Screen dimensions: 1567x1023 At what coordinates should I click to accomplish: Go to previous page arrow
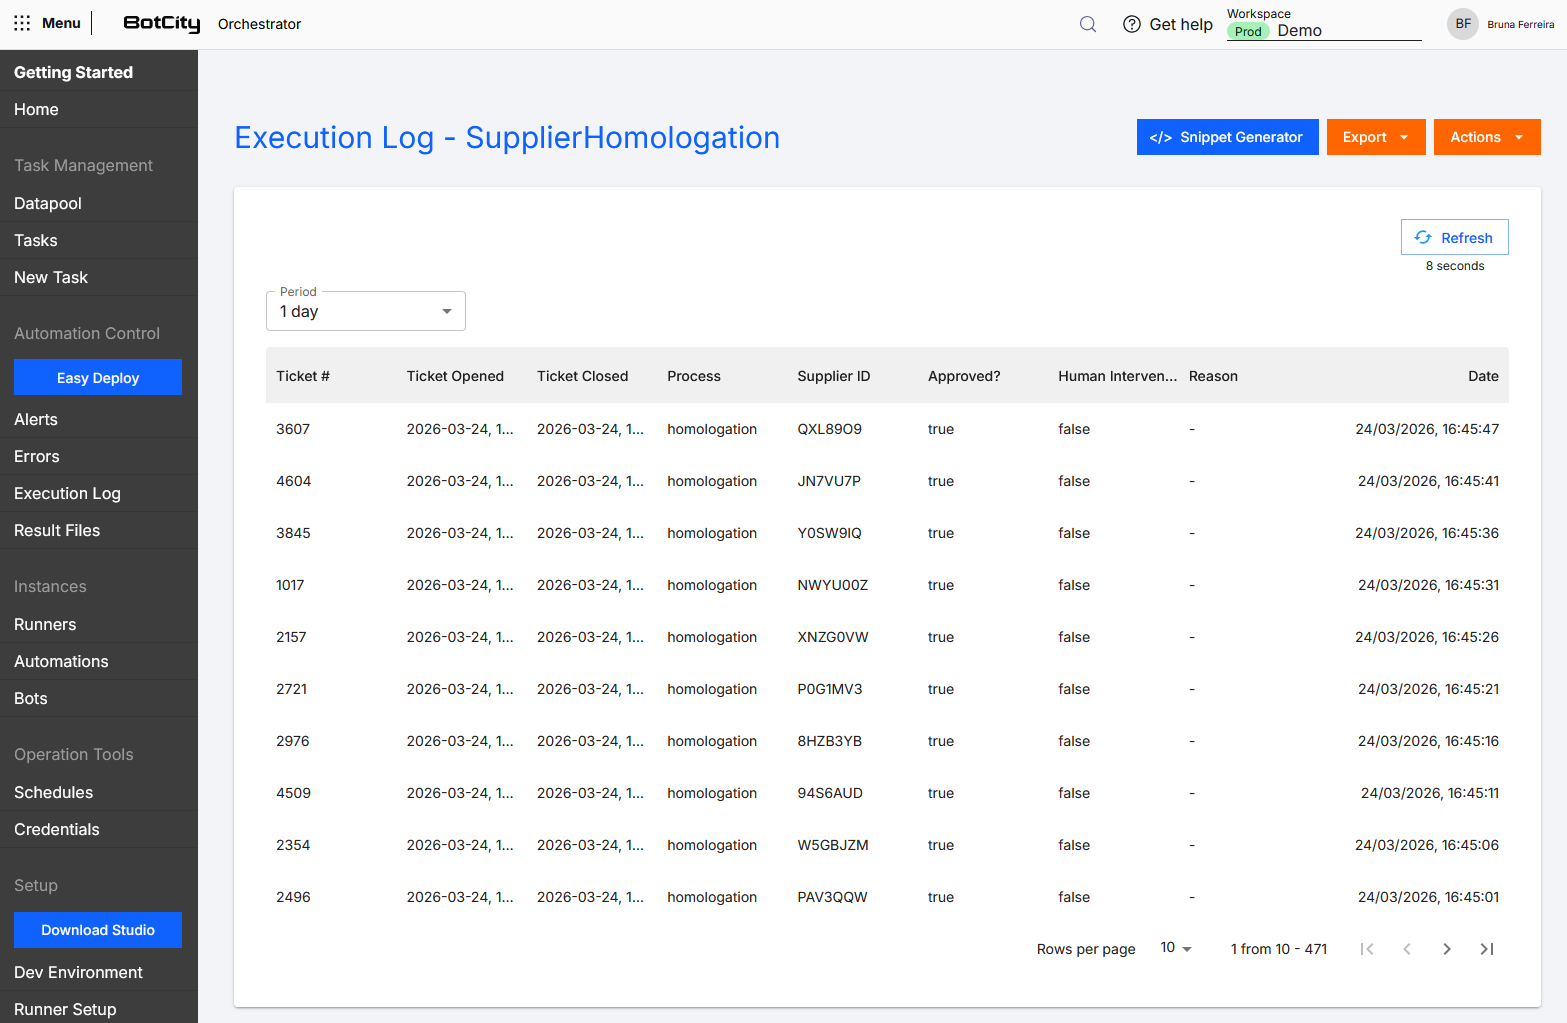[1406, 949]
